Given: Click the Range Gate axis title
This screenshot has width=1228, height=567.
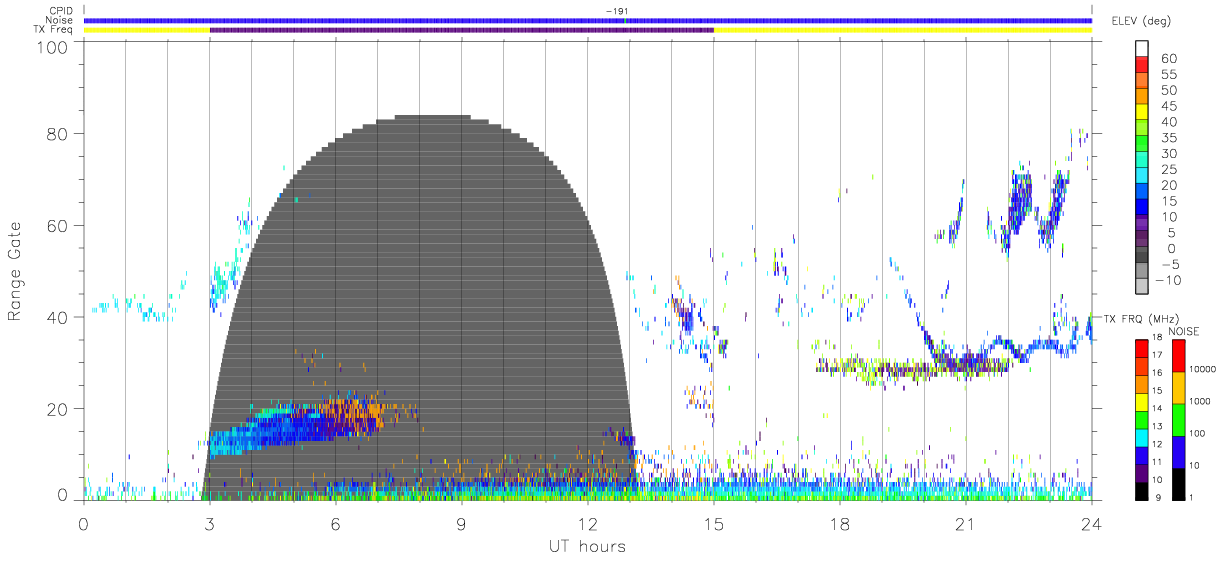Looking at the screenshot, I should (x=17, y=272).
